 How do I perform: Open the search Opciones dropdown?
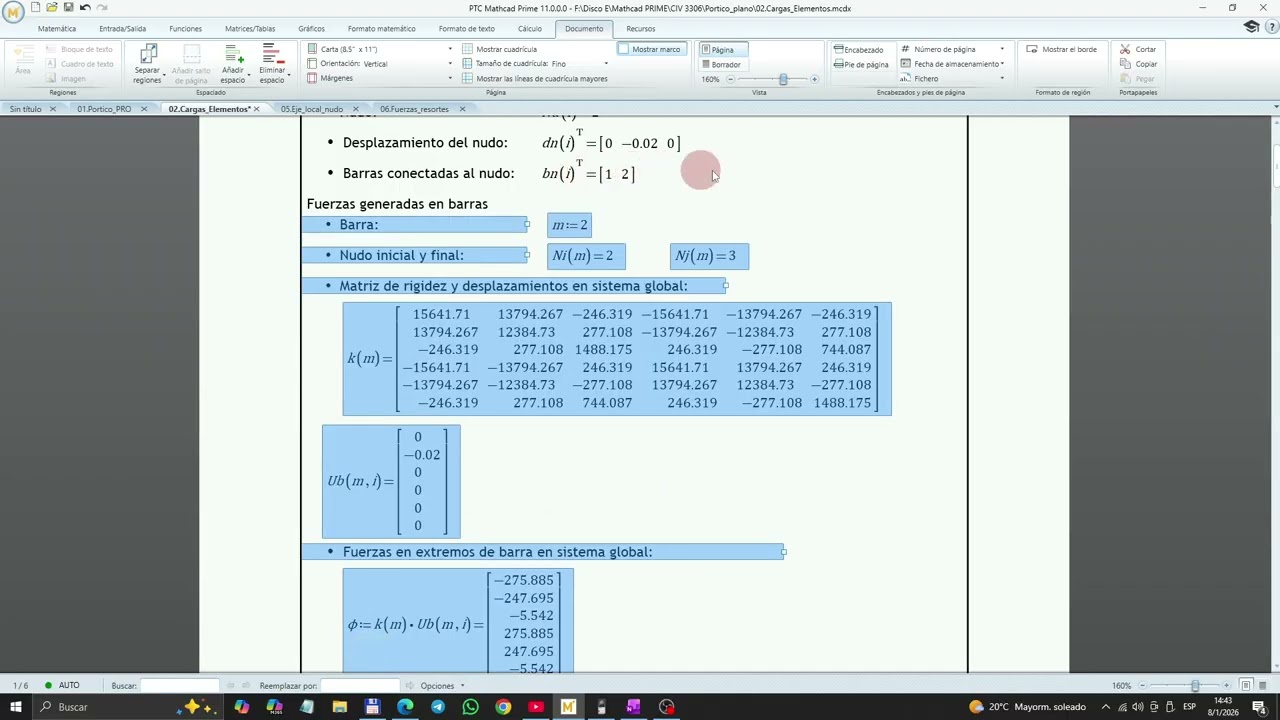pos(442,686)
